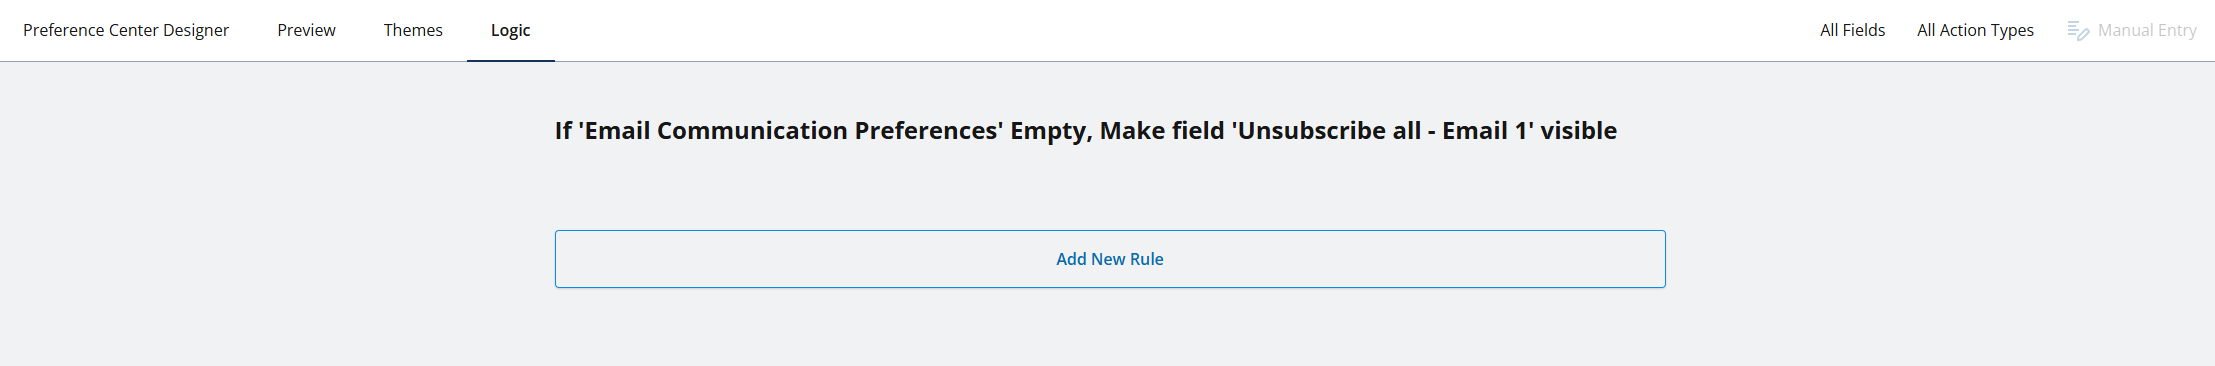Click the Manual Entry label

2147,30
